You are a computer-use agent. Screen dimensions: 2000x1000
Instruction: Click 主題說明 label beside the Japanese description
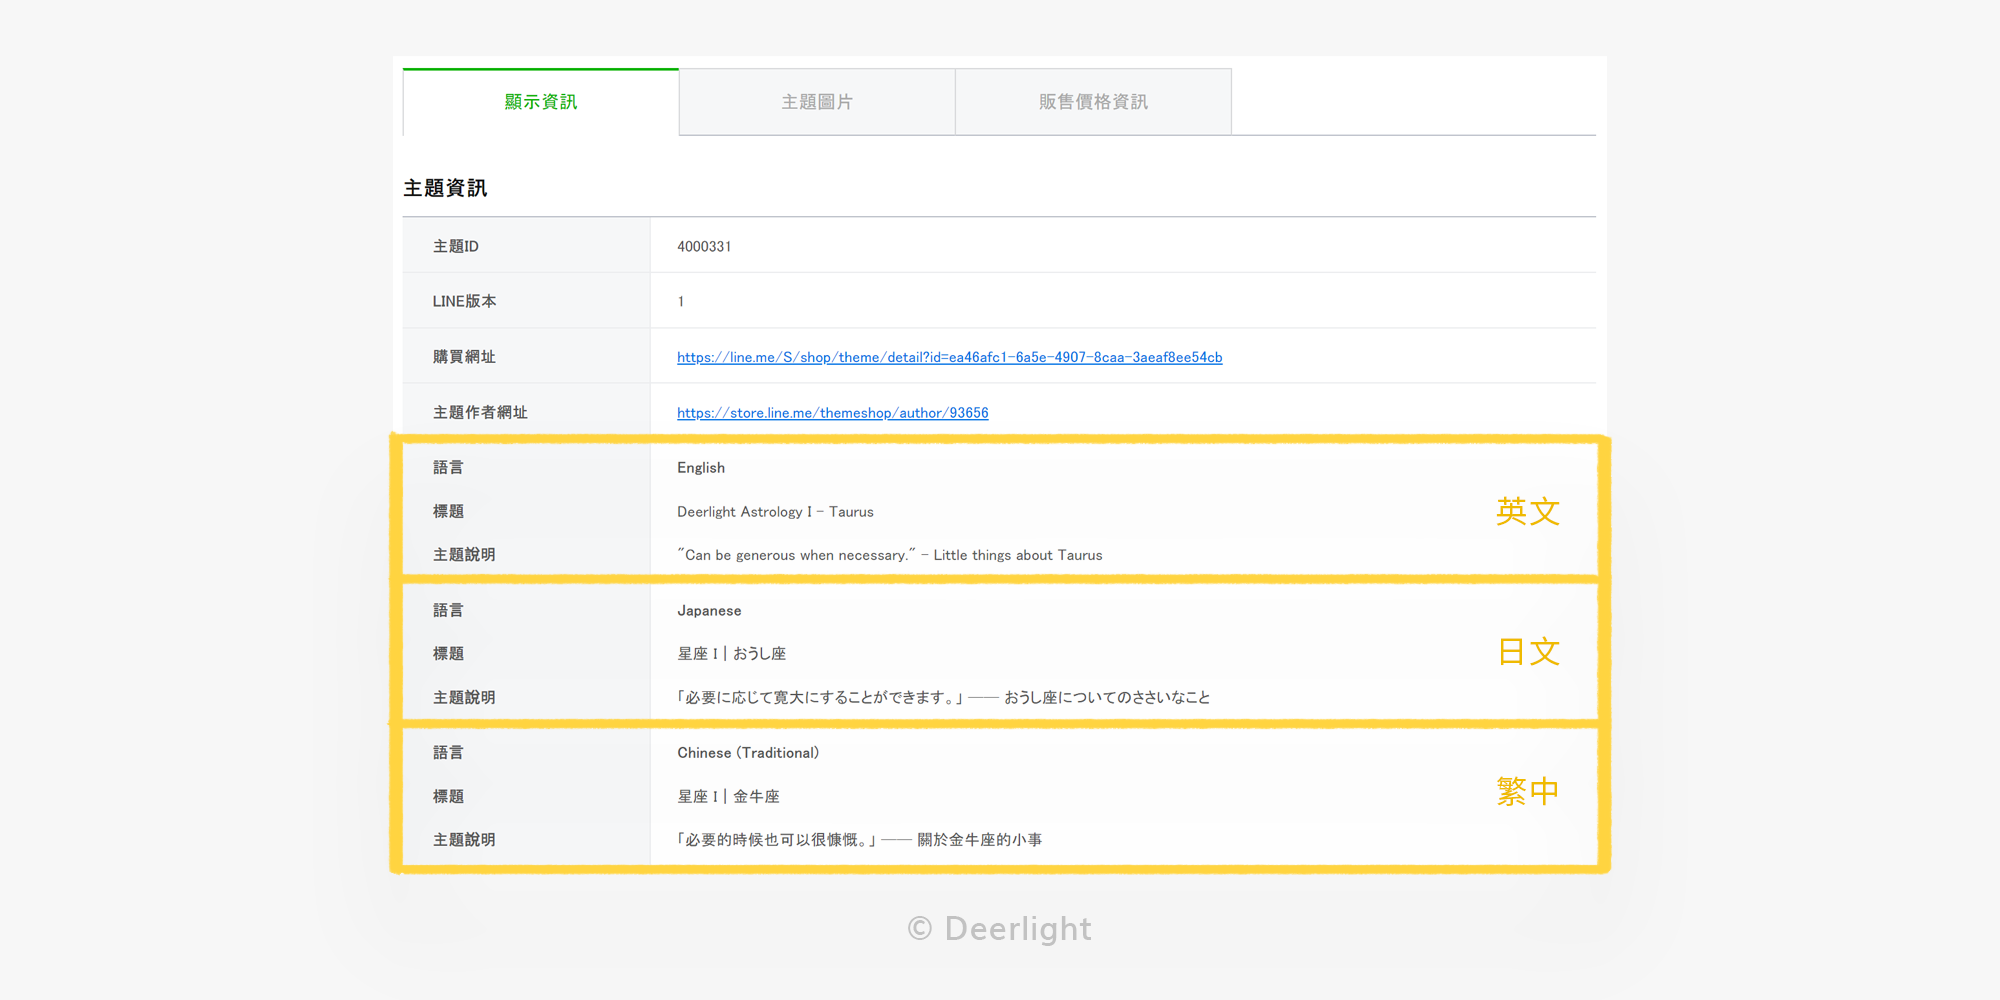pyautogui.click(x=464, y=697)
